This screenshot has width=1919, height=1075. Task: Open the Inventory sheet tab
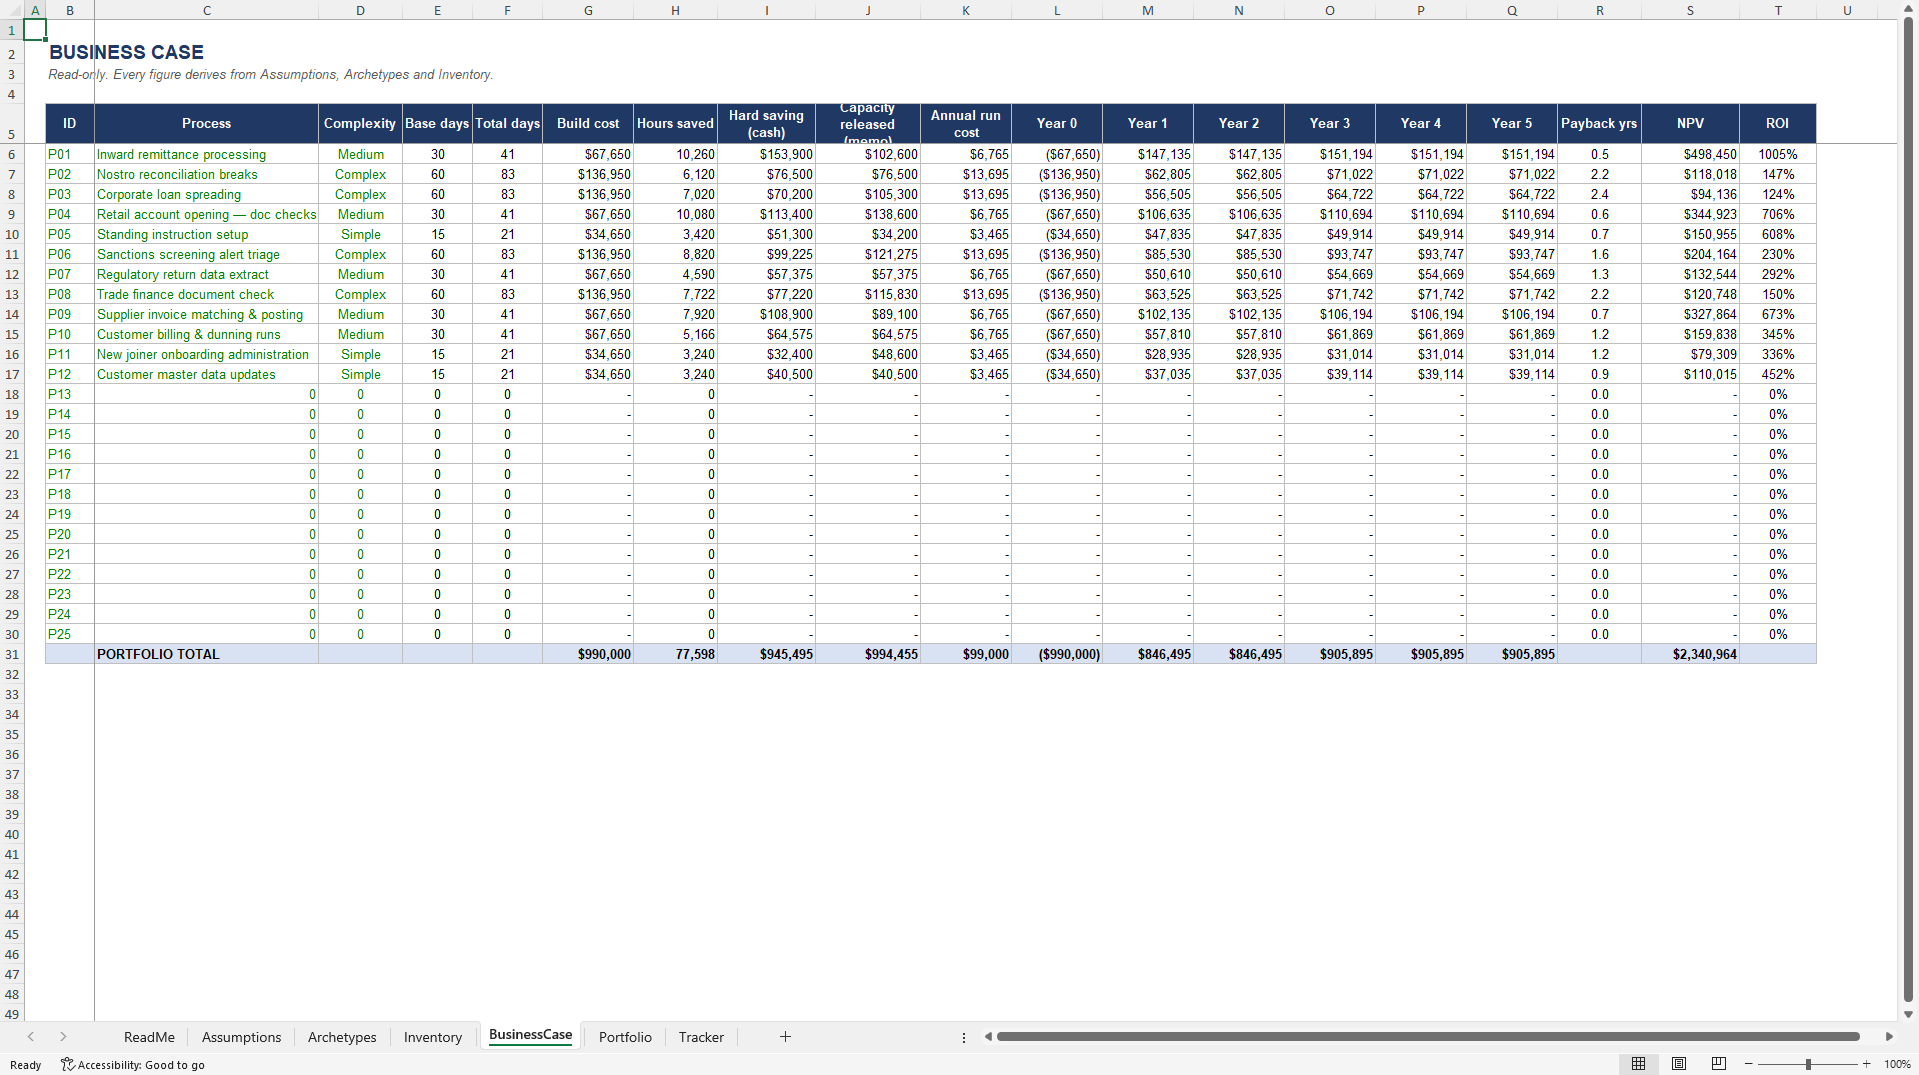tap(433, 1037)
